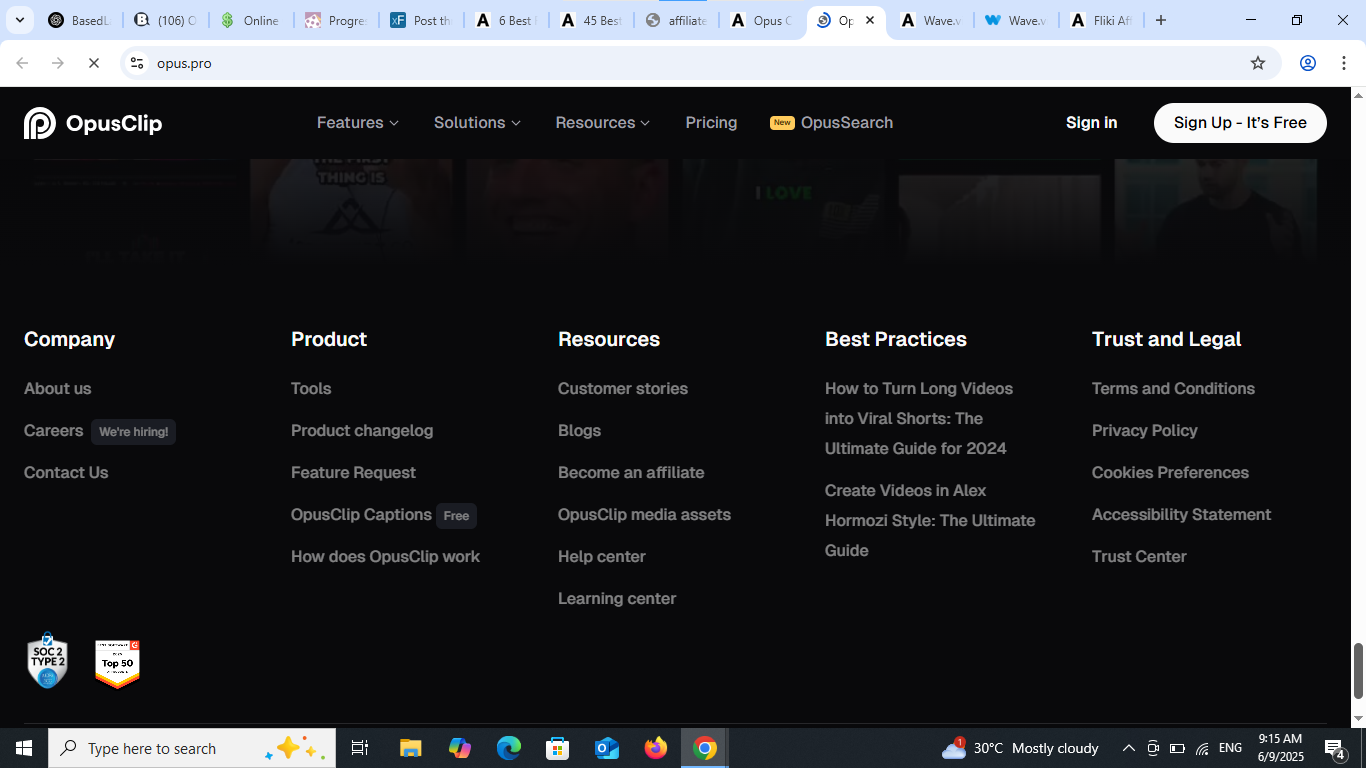Open Windows Start menu
The image size is (1366, 768).
coord(24,748)
